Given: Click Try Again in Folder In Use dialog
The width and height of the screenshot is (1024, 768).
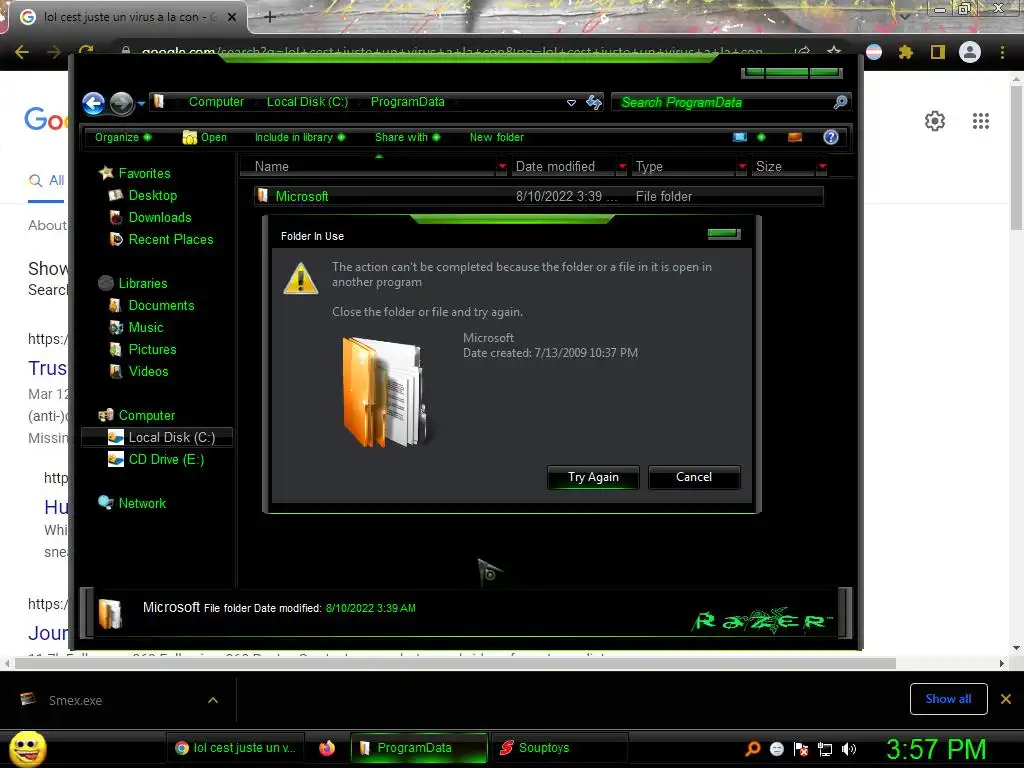Looking at the screenshot, I should (x=593, y=477).
